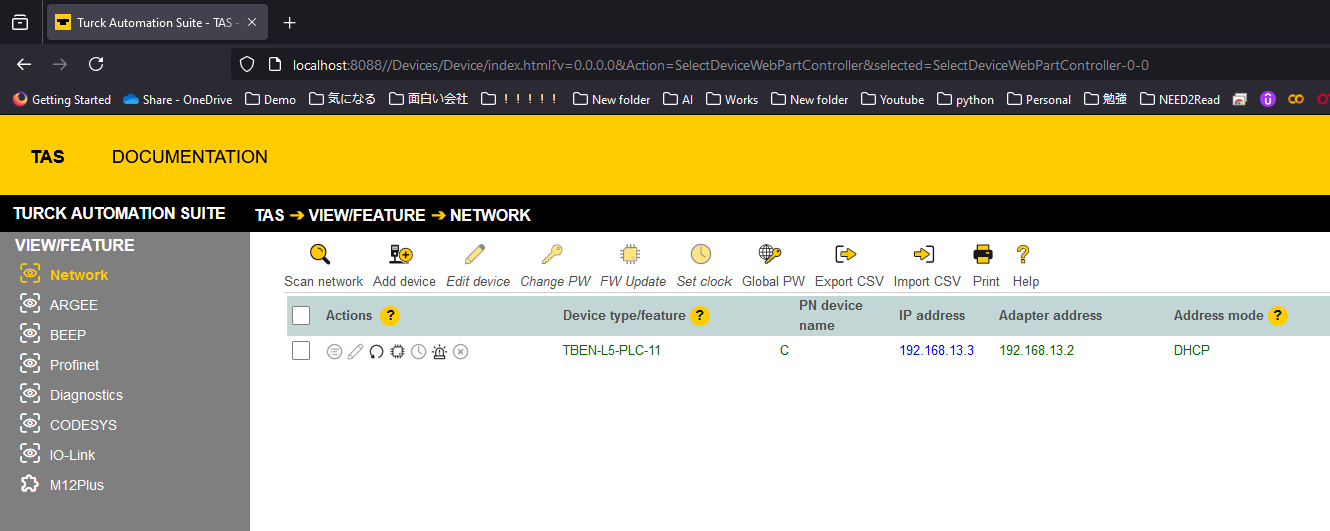This screenshot has height=531, width=1330.
Task: Open the python bookmarks folder
Action: pos(965,99)
